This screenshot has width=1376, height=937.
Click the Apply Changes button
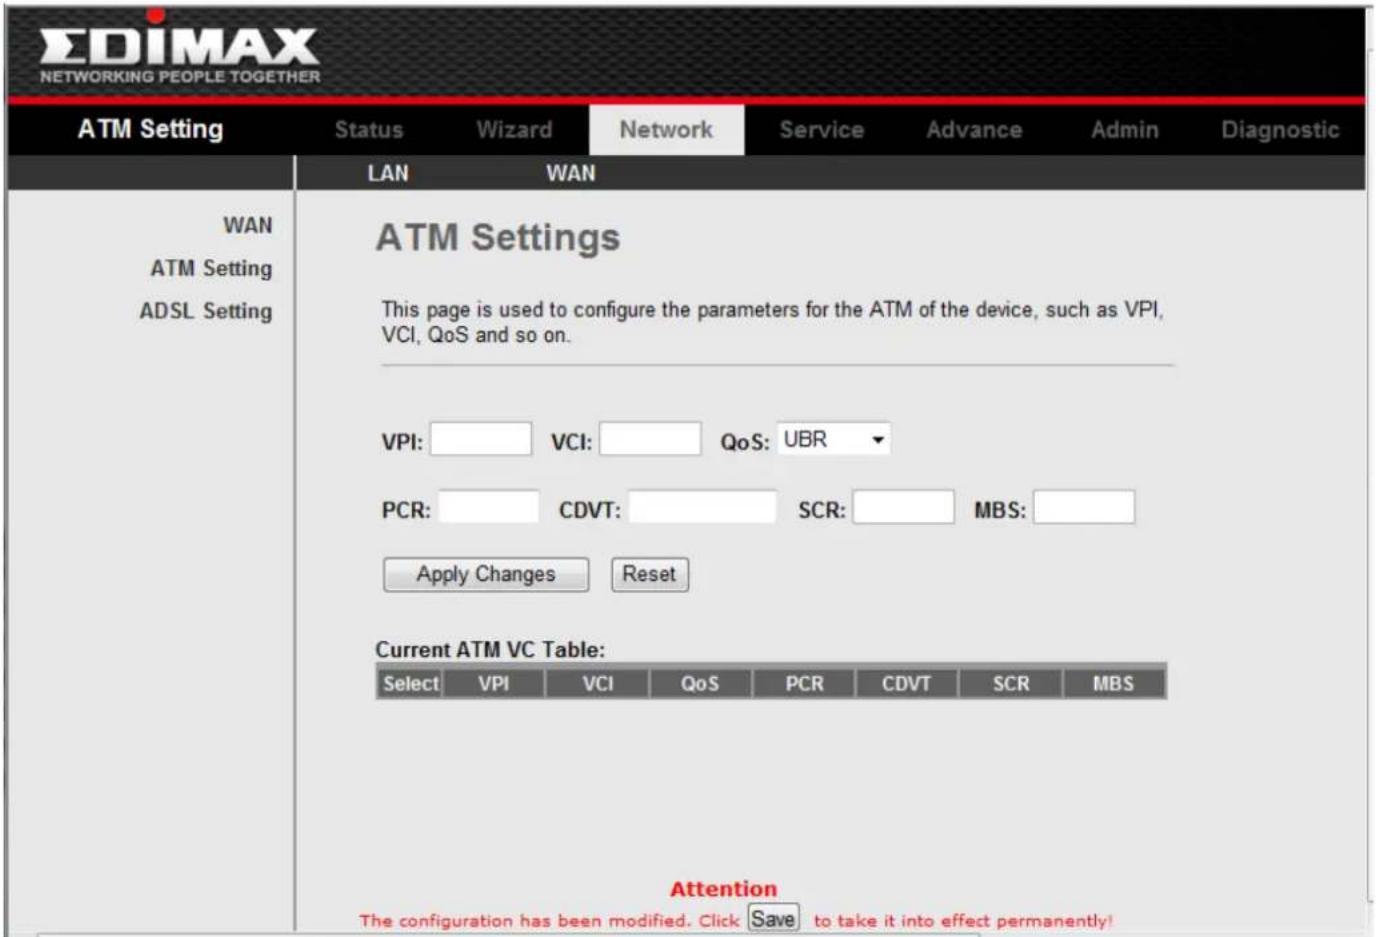486,574
